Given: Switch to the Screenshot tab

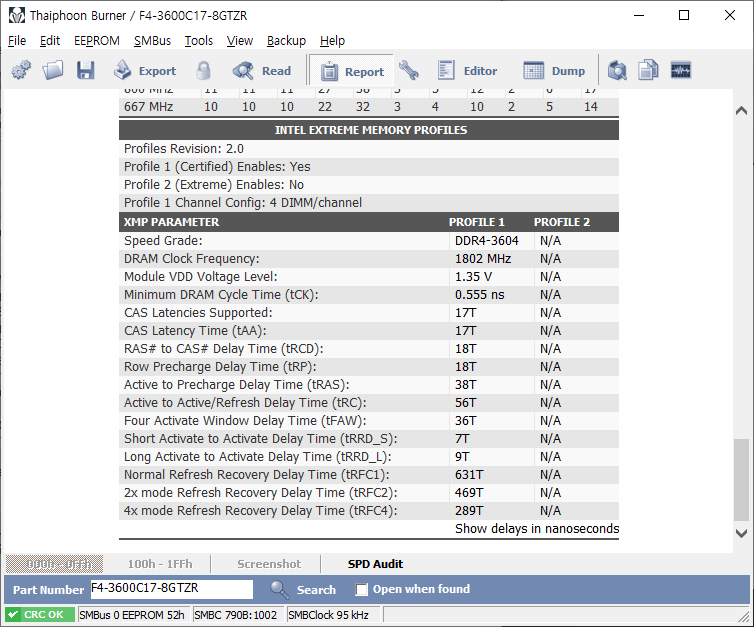Looking at the screenshot, I should coord(269,564).
